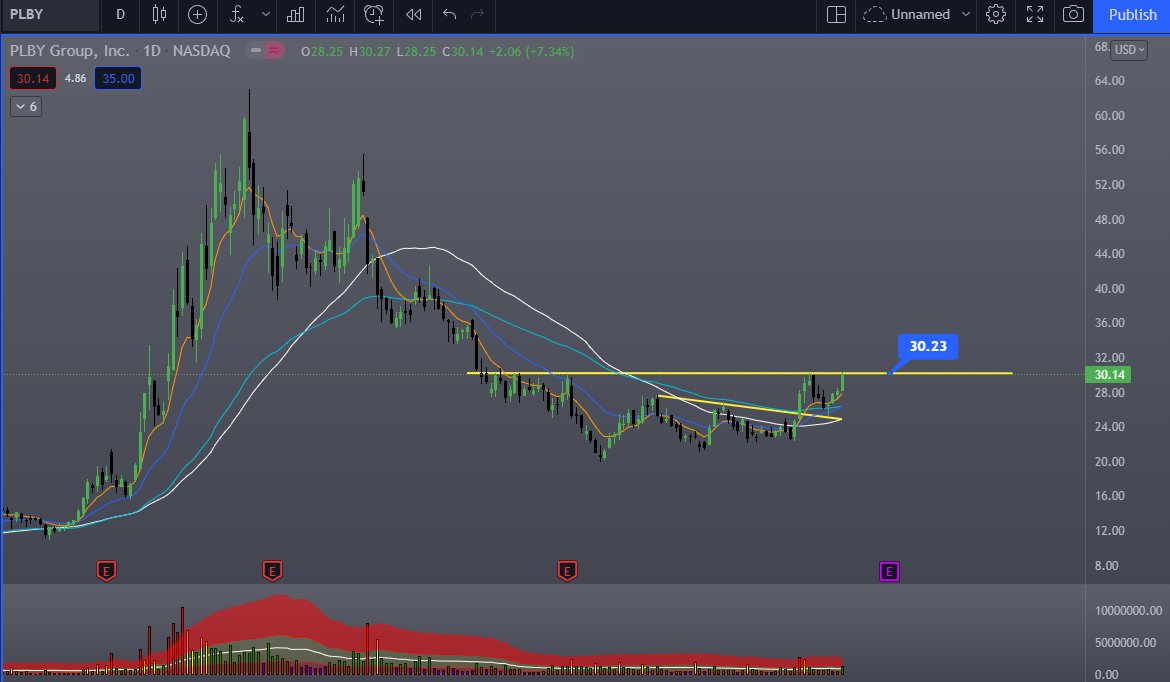Click the second red earnings E marker
The height and width of the screenshot is (682, 1170).
coord(272,572)
